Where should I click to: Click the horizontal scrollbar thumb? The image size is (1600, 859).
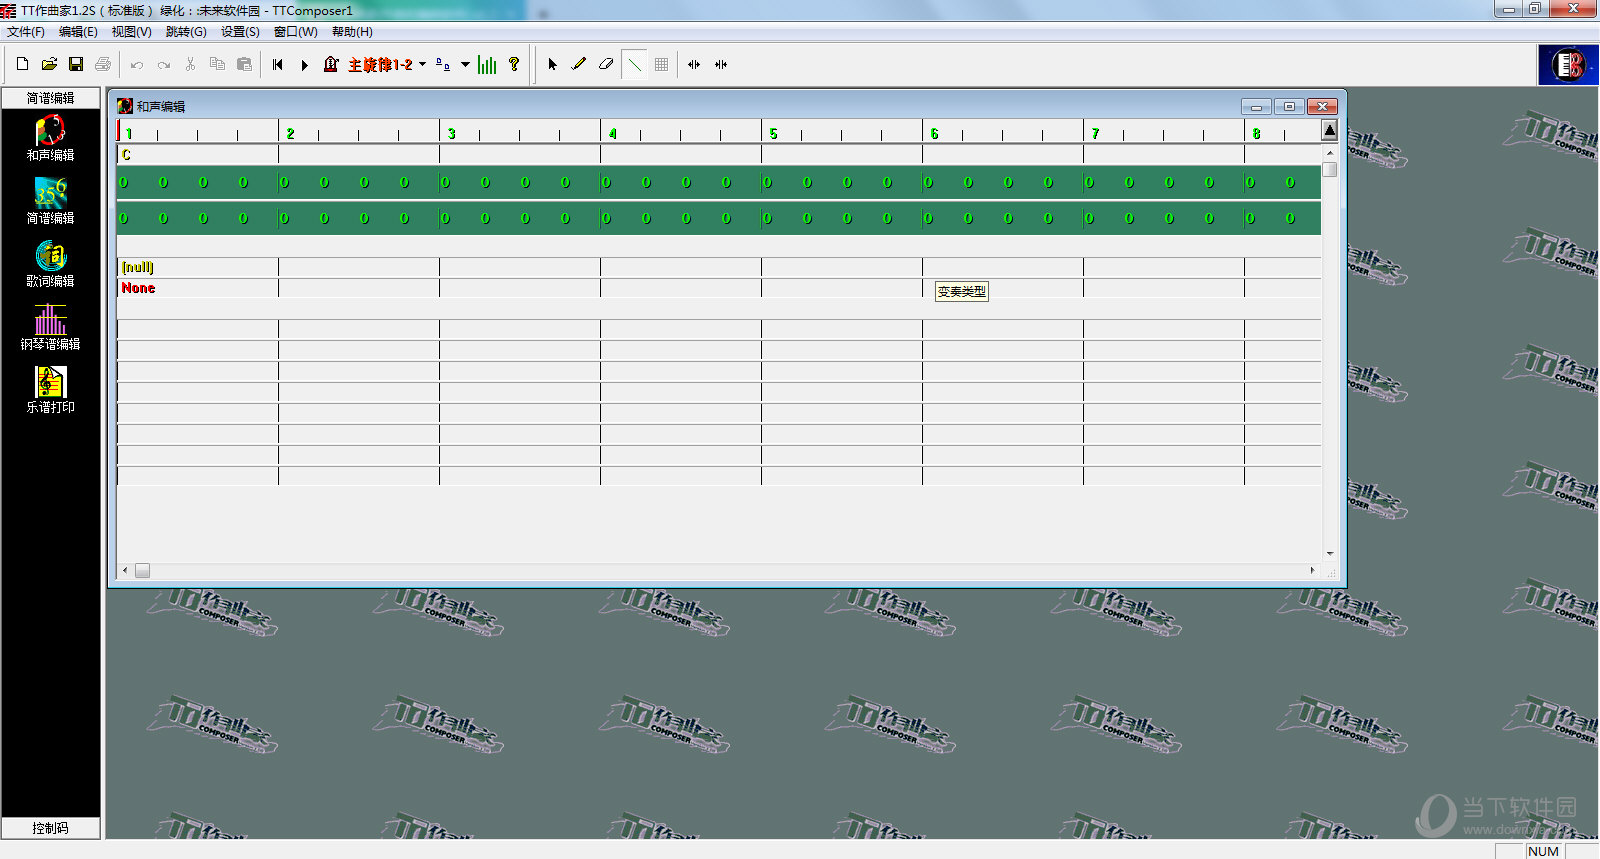[142, 570]
